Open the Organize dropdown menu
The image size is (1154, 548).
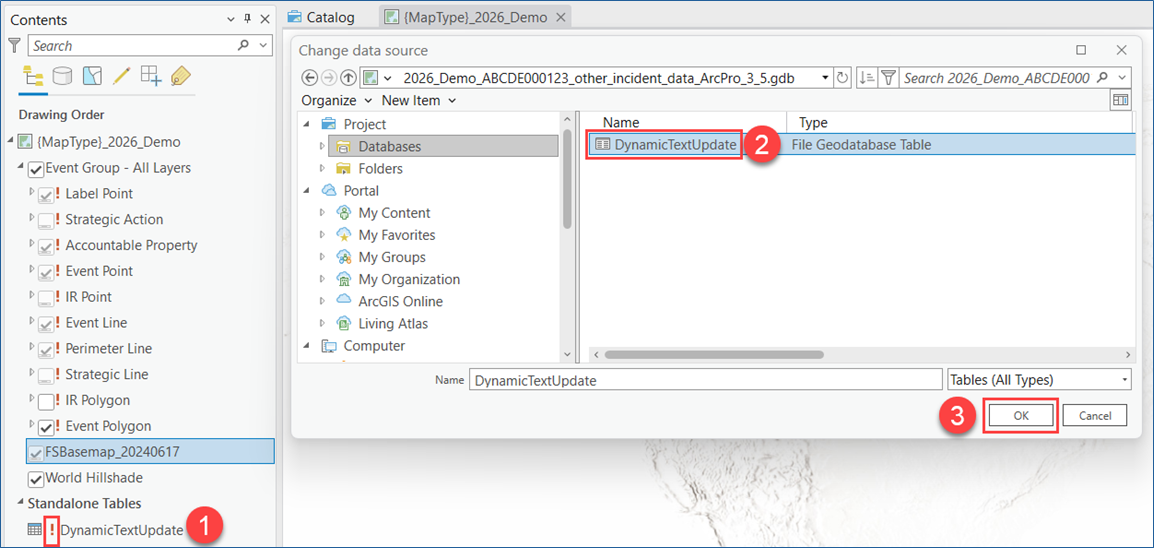pyautogui.click(x=336, y=100)
